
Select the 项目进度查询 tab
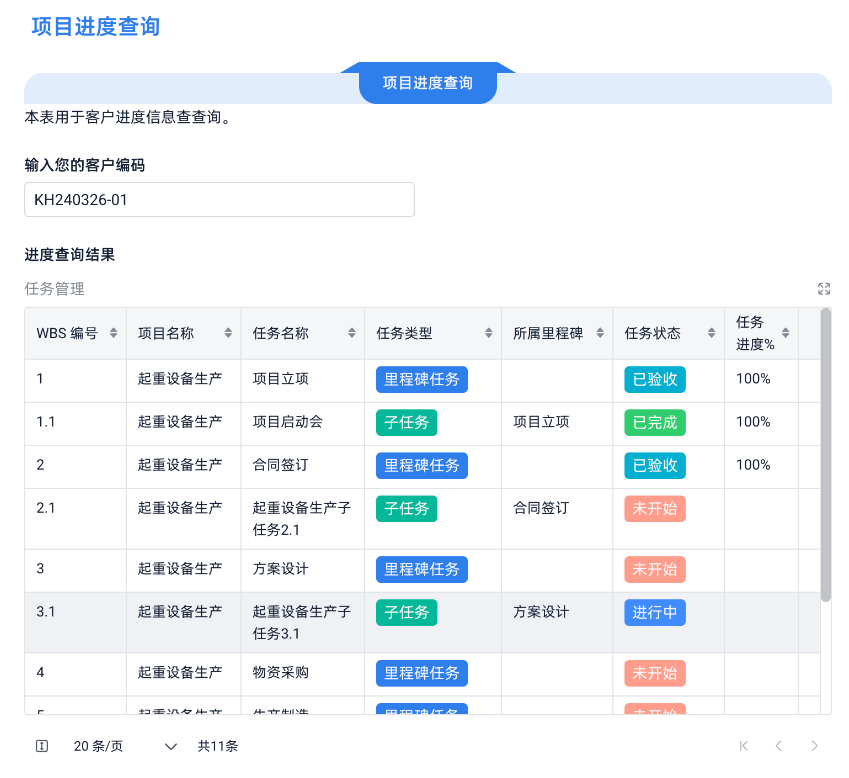click(428, 83)
